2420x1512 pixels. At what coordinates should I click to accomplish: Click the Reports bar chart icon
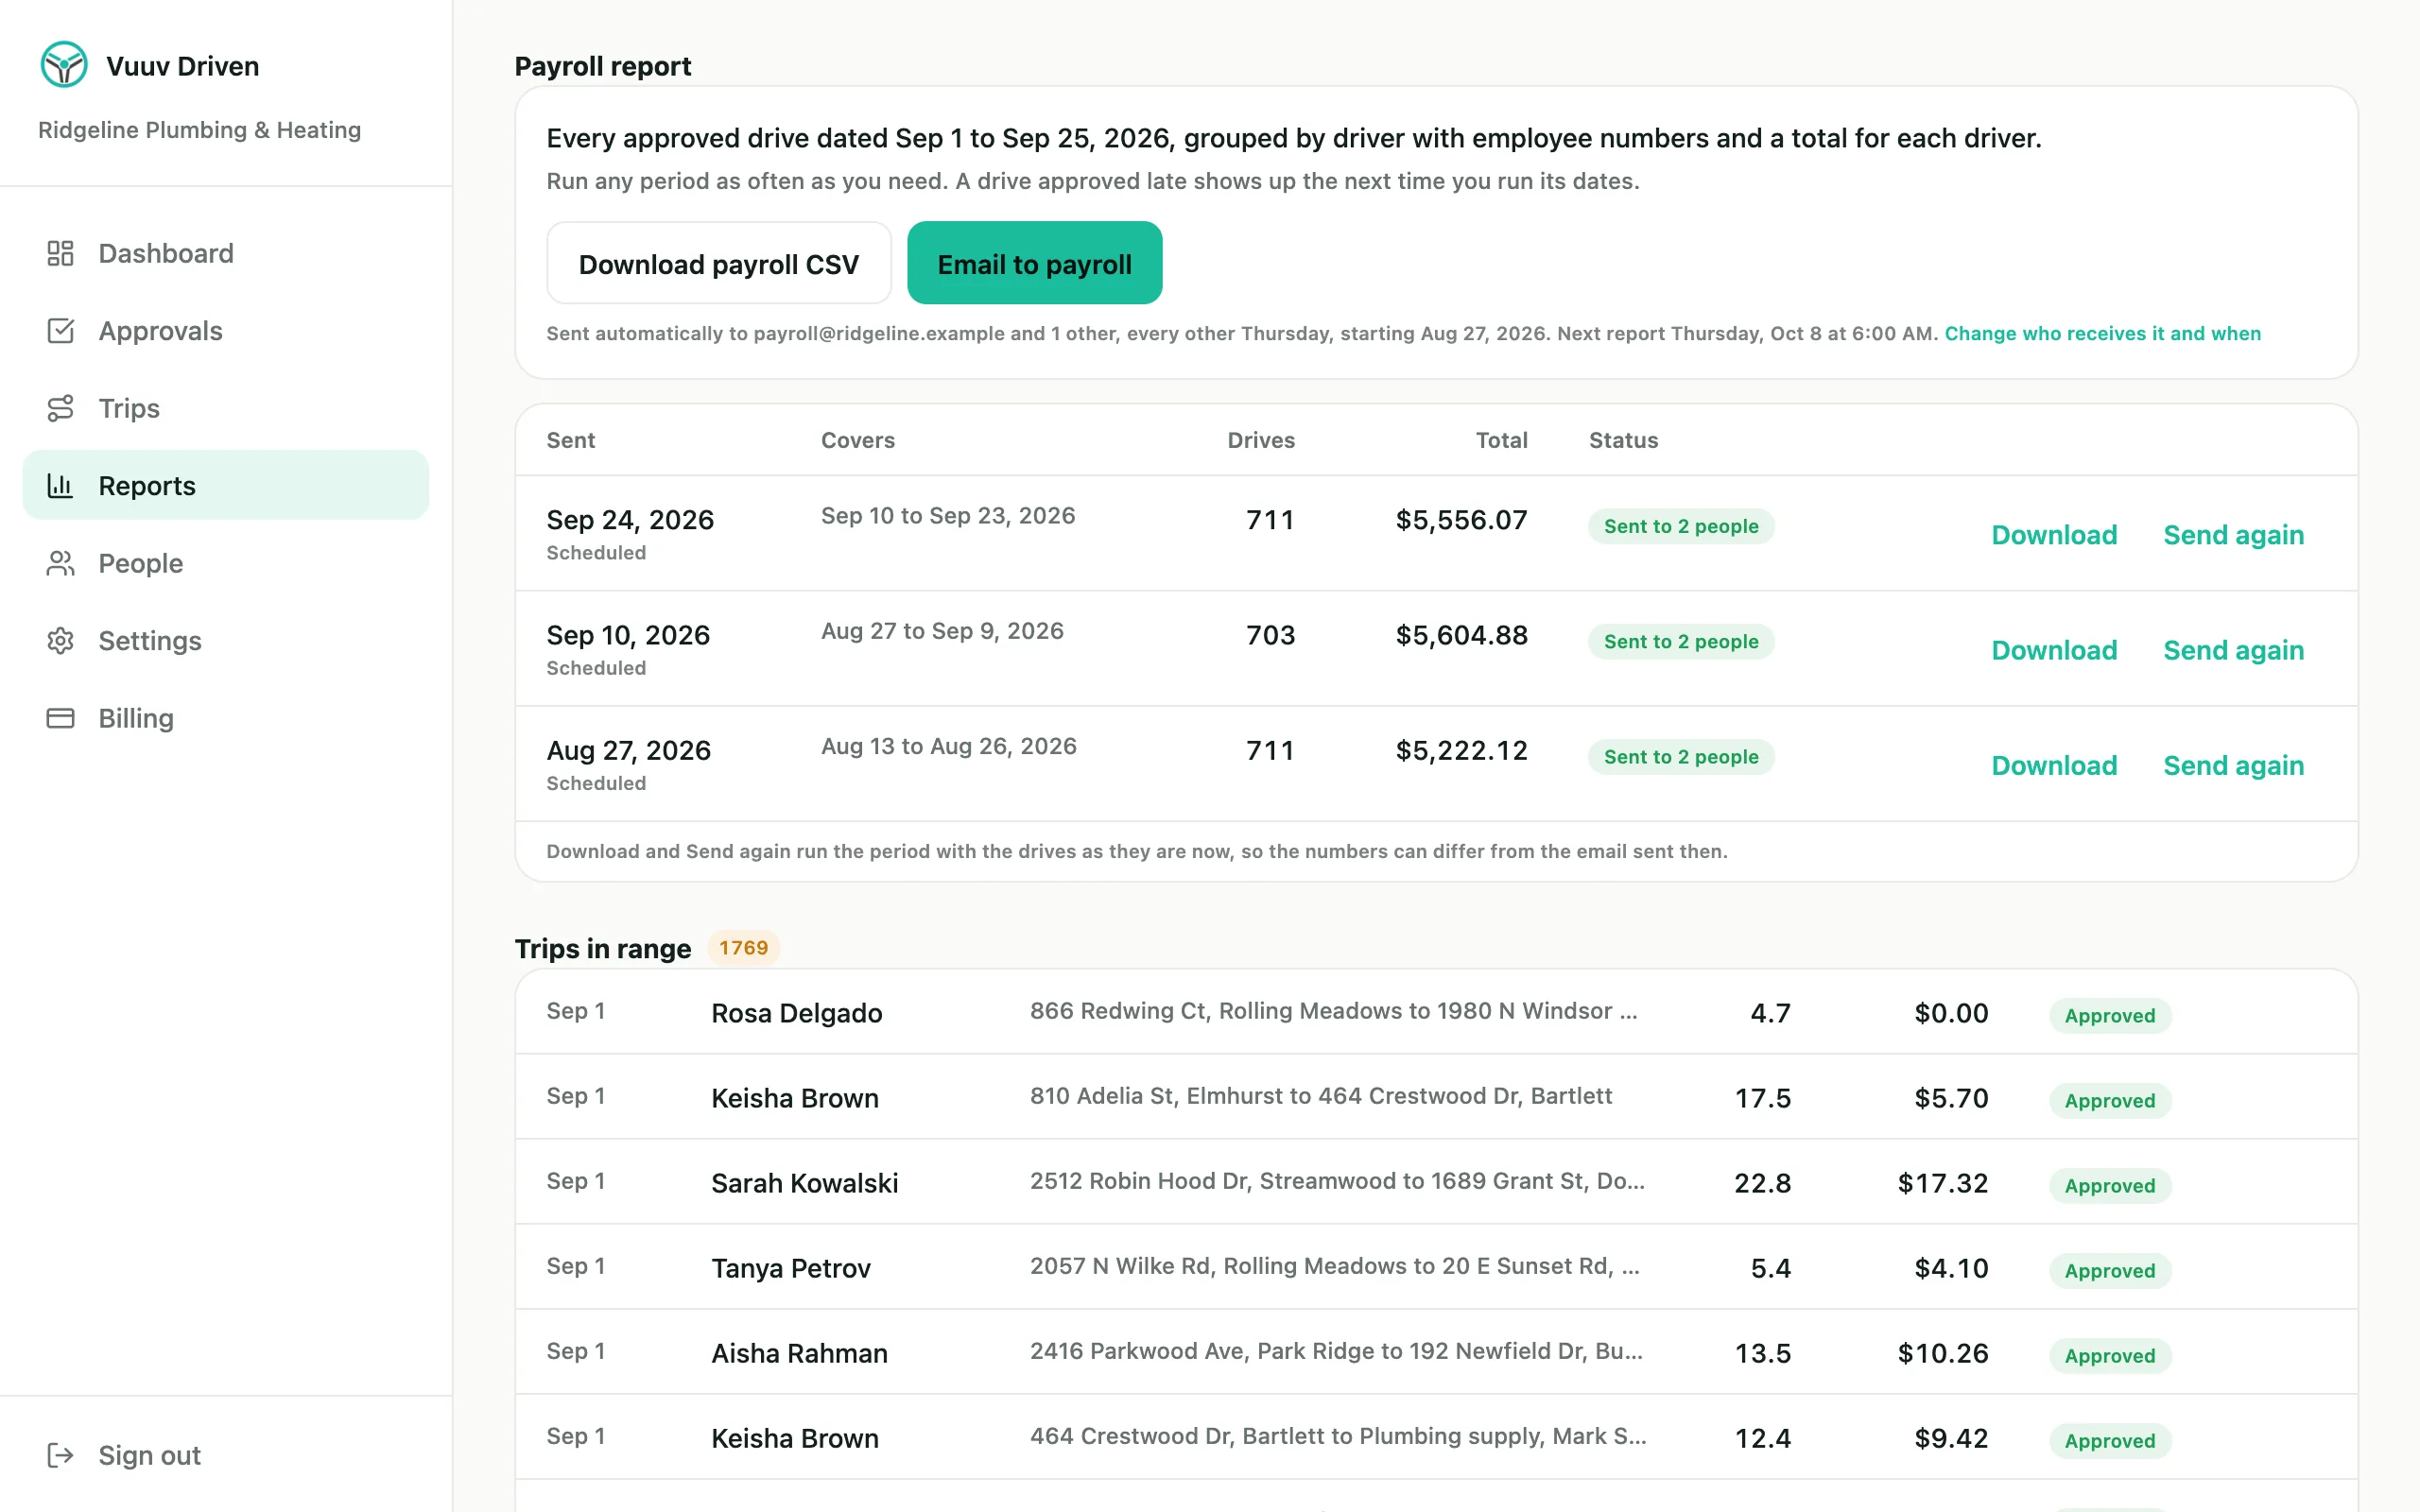pos(60,486)
